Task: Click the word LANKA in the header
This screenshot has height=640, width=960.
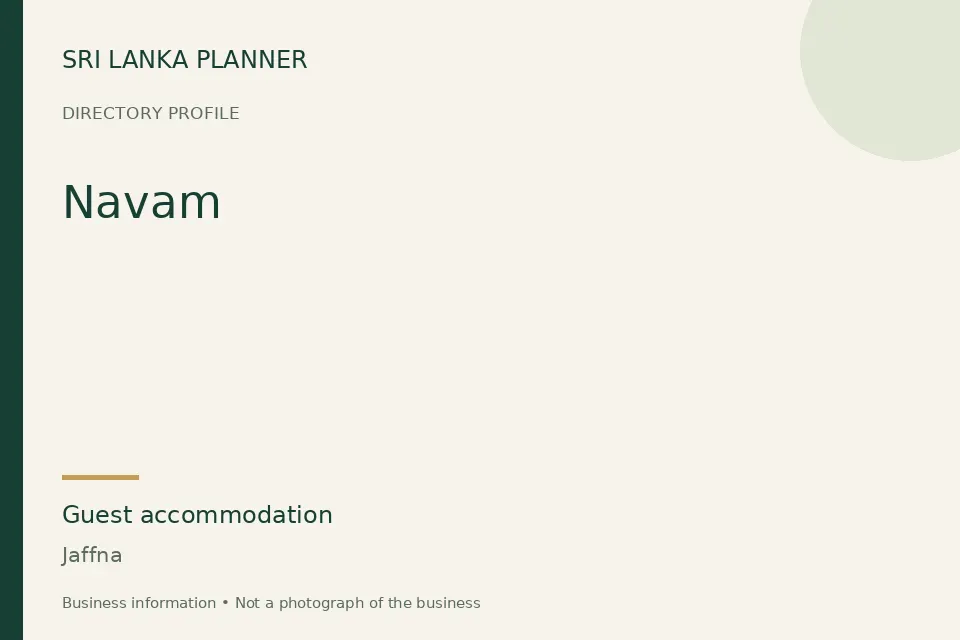Action: point(148,60)
